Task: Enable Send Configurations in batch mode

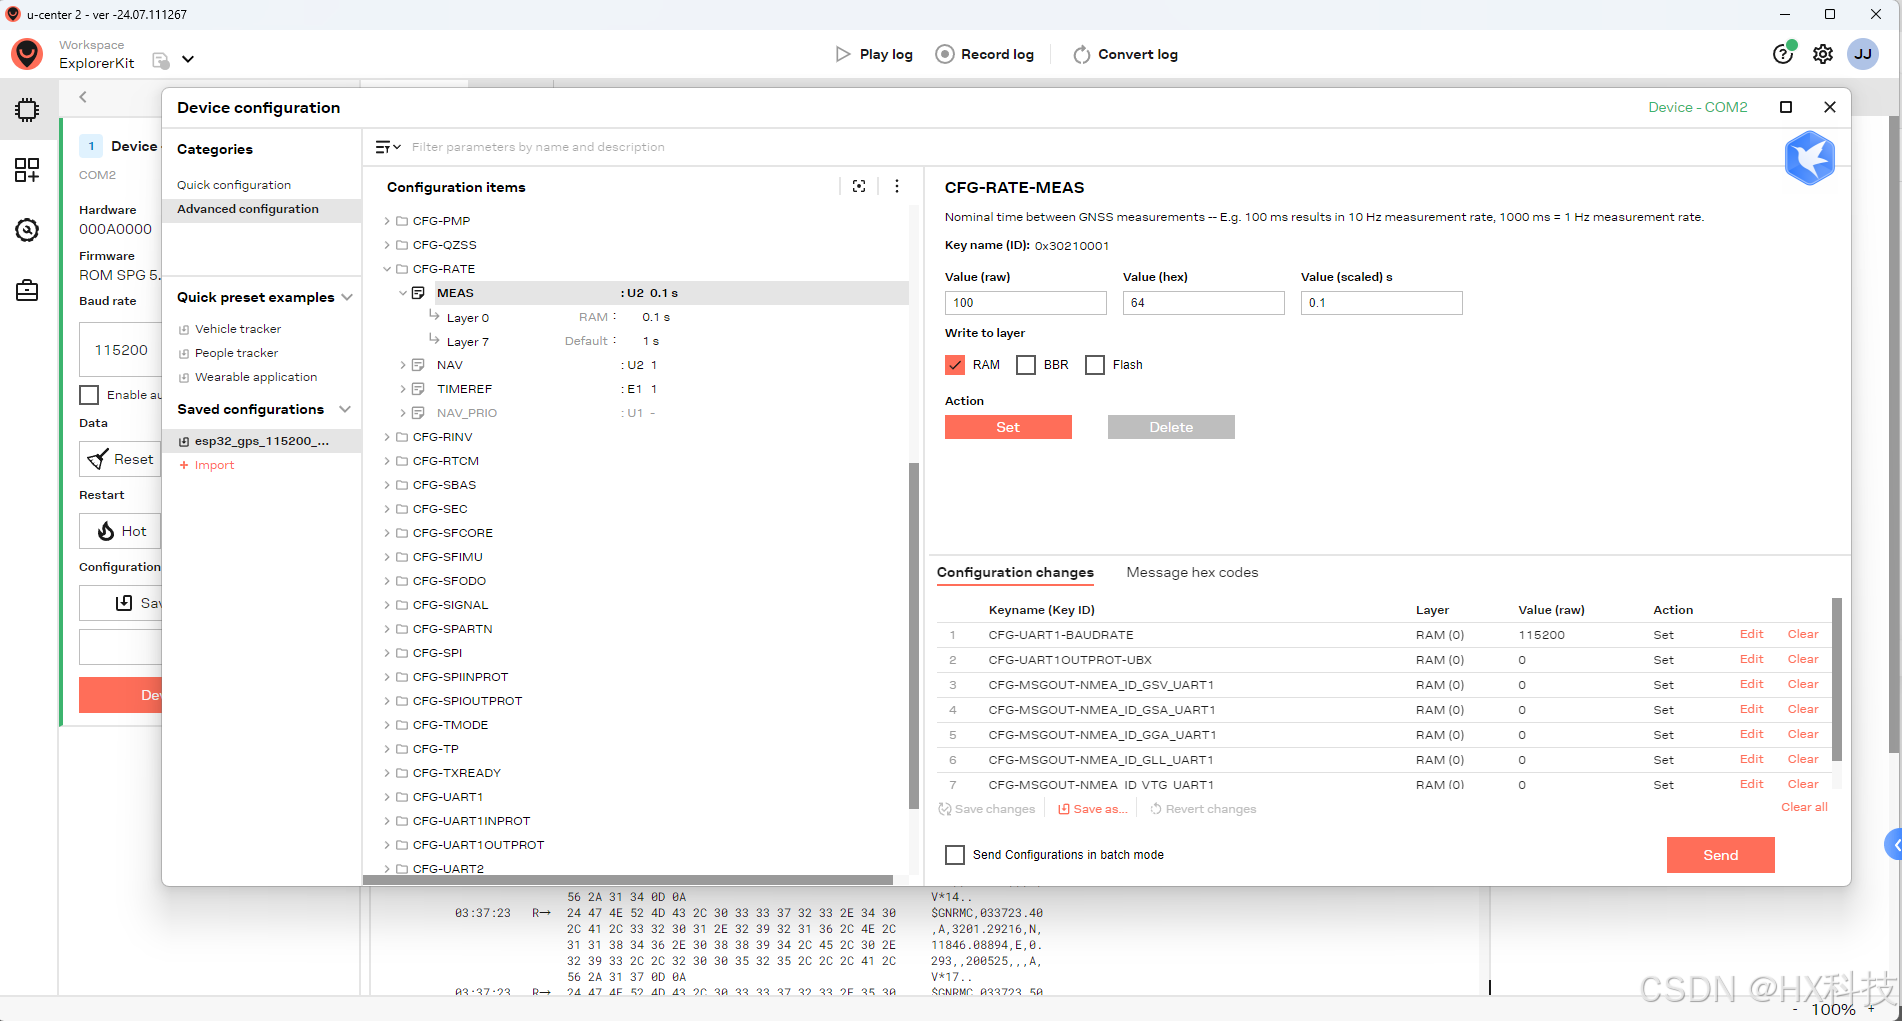Action: click(955, 855)
